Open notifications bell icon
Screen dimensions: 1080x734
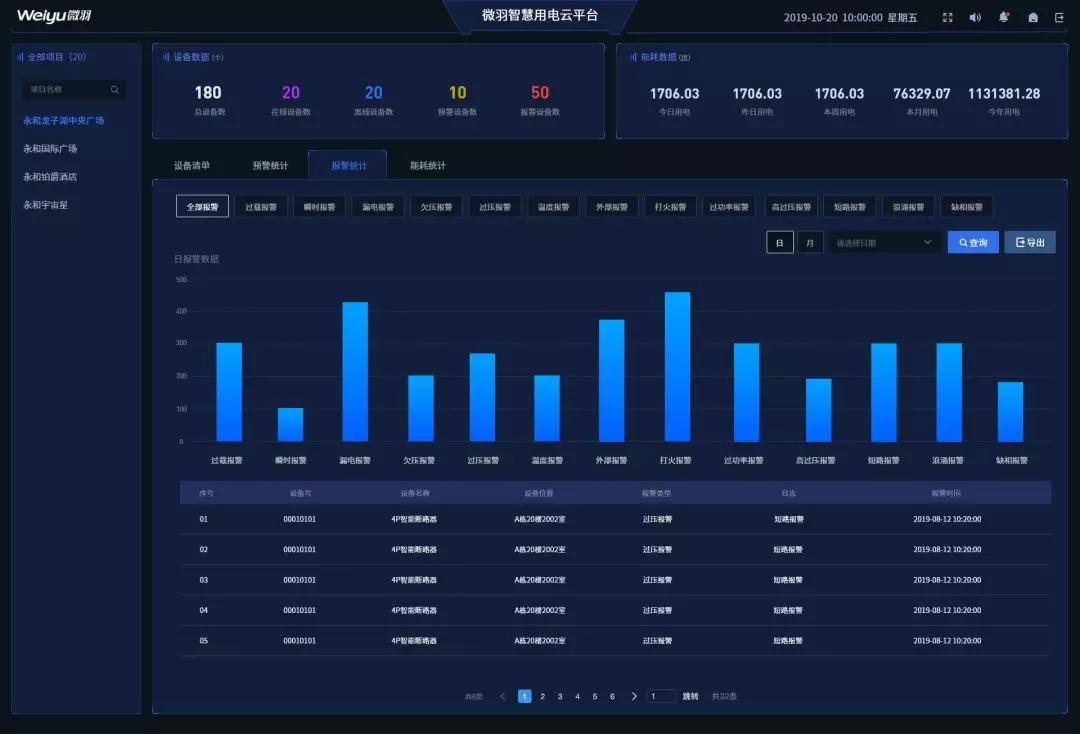coord(1004,17)
